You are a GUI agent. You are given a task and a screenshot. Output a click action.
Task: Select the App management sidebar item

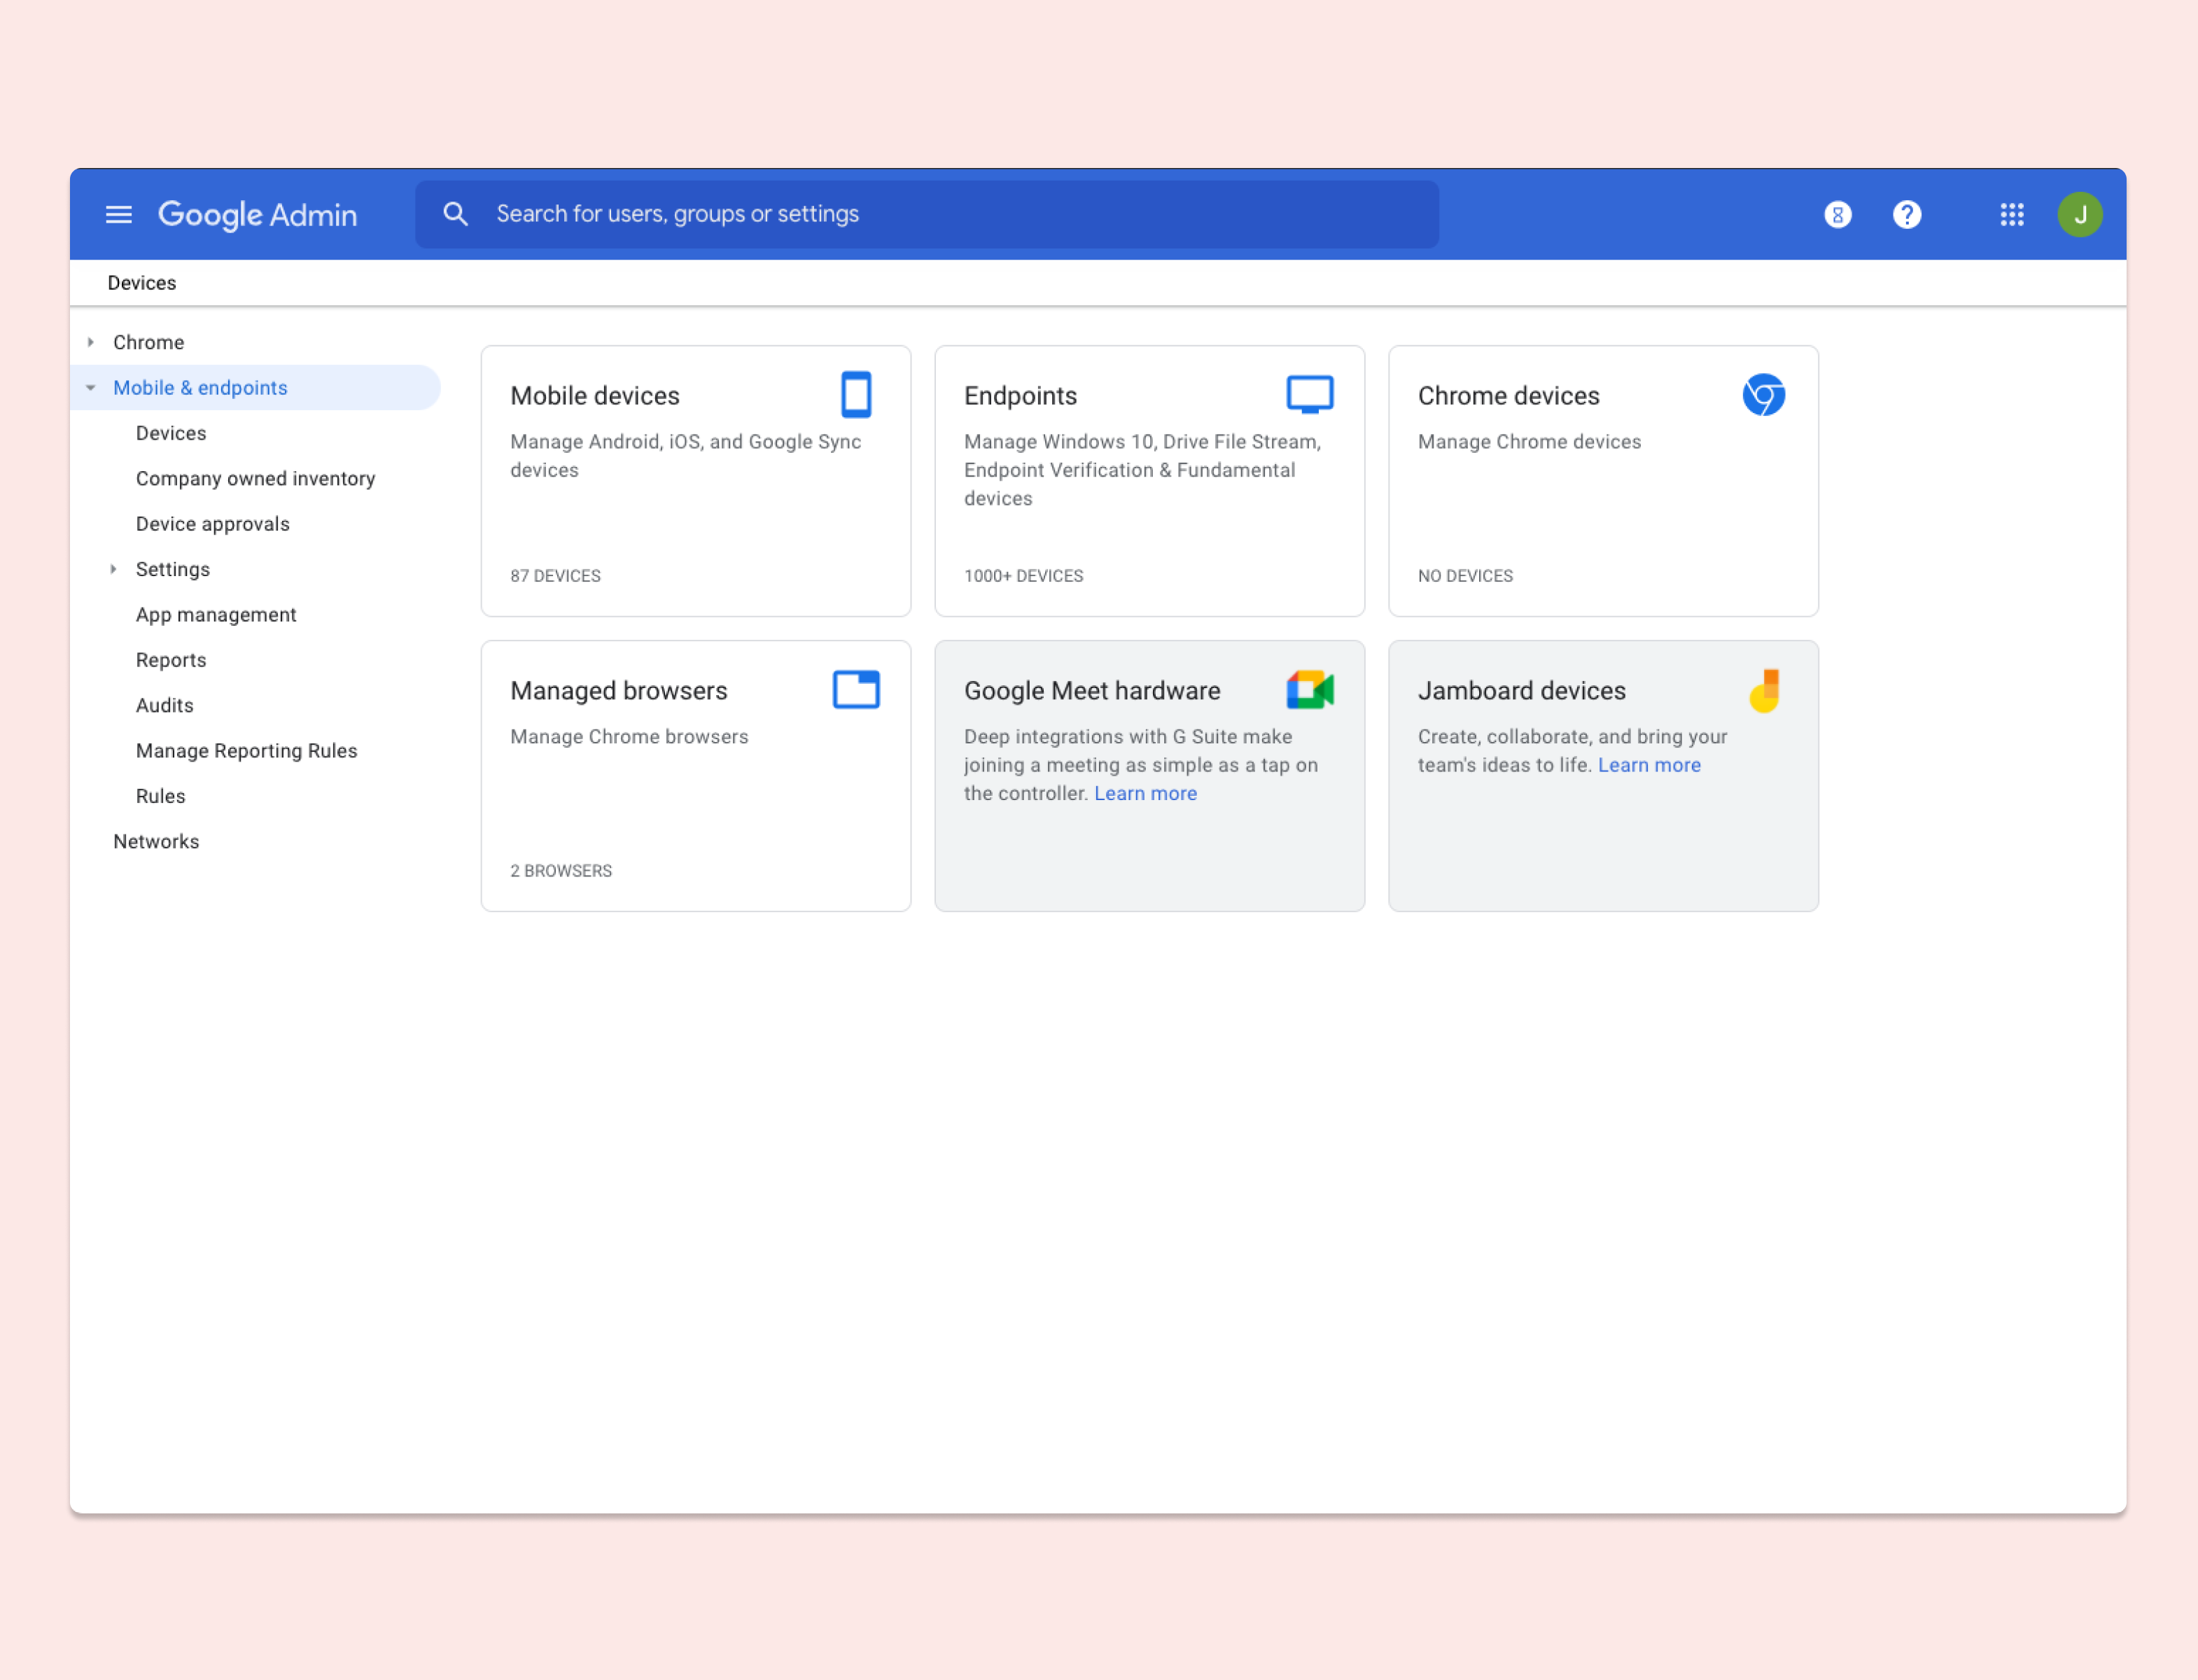(215, 614)
